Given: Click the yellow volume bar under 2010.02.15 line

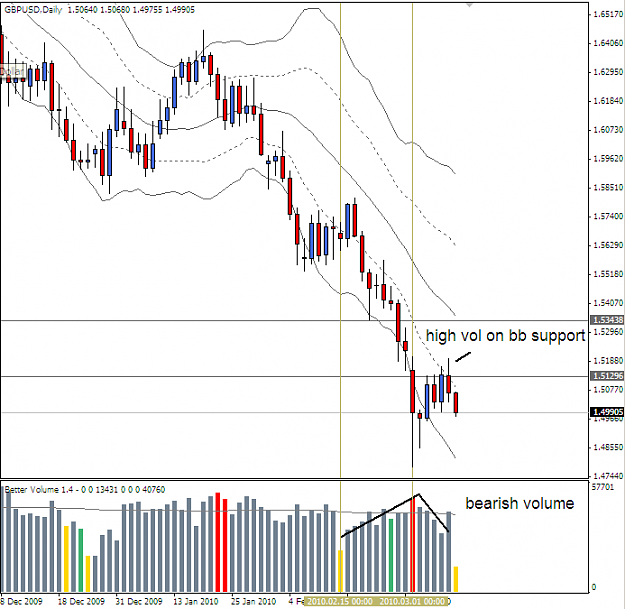Looking at the screenshot, I should click(340, 571).
